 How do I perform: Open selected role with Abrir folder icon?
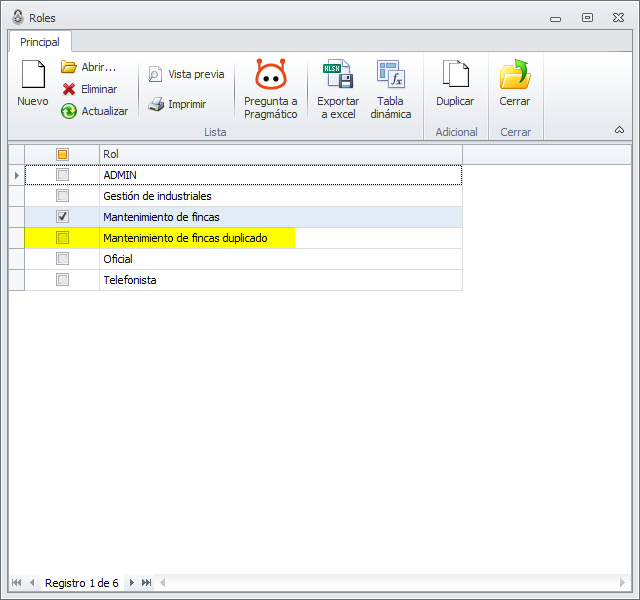click(69, 67)
